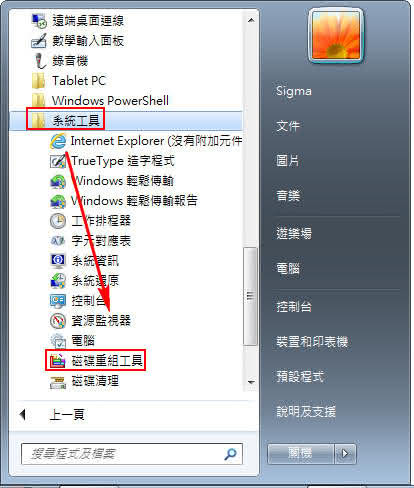Viewport: 414px width, 488px height.
Task: Collapse the 系統工具 folder
Action: (126, 120)
